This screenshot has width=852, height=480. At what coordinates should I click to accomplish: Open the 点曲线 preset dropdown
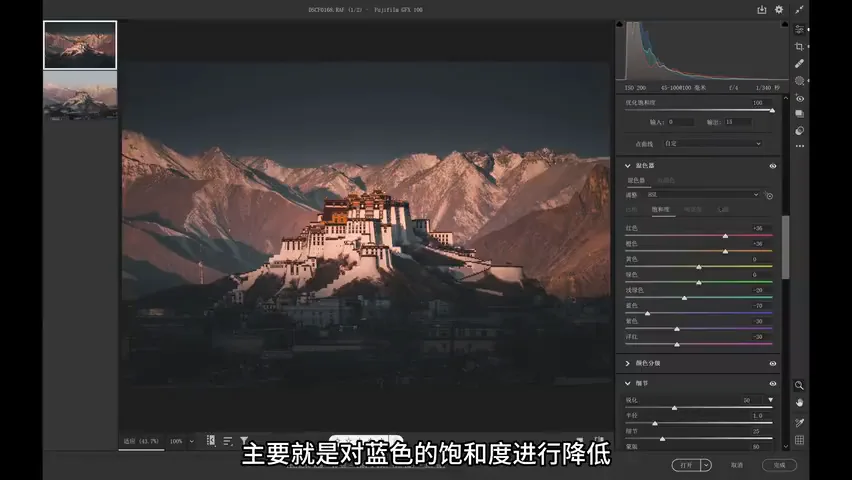click(712, 144)
